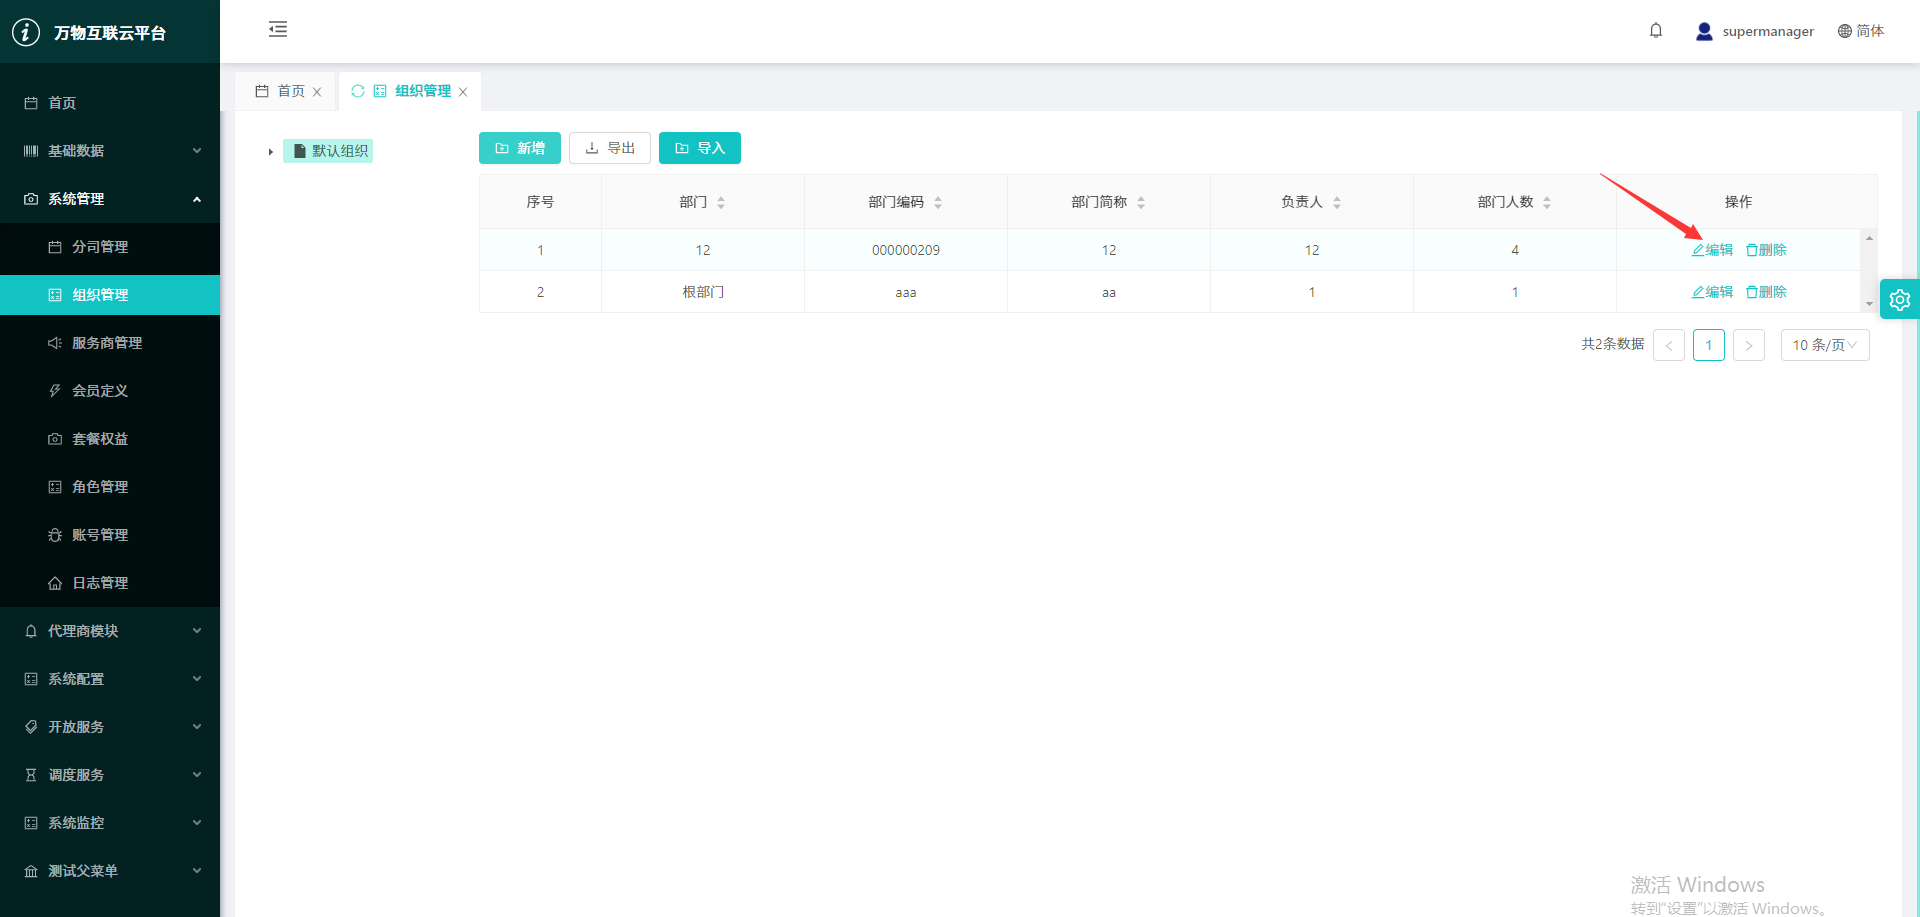Close the 首页 tab
This screenshot has width=1920, height=917.
click(x=317, y=92)
